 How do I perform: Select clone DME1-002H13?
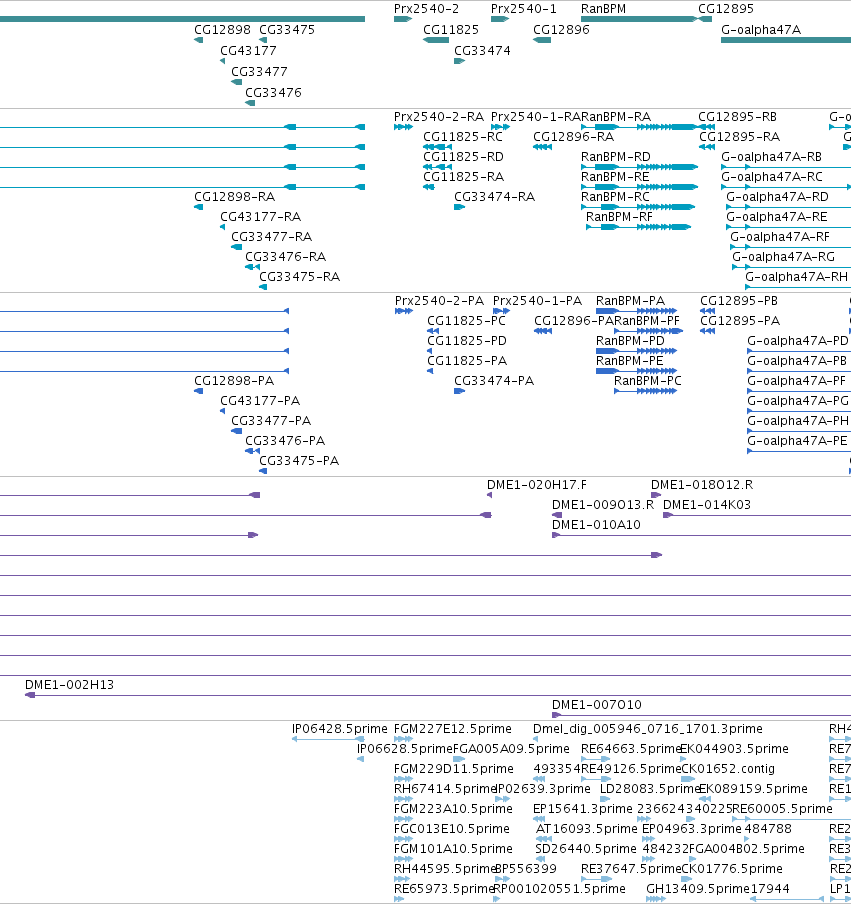(69, 685)
